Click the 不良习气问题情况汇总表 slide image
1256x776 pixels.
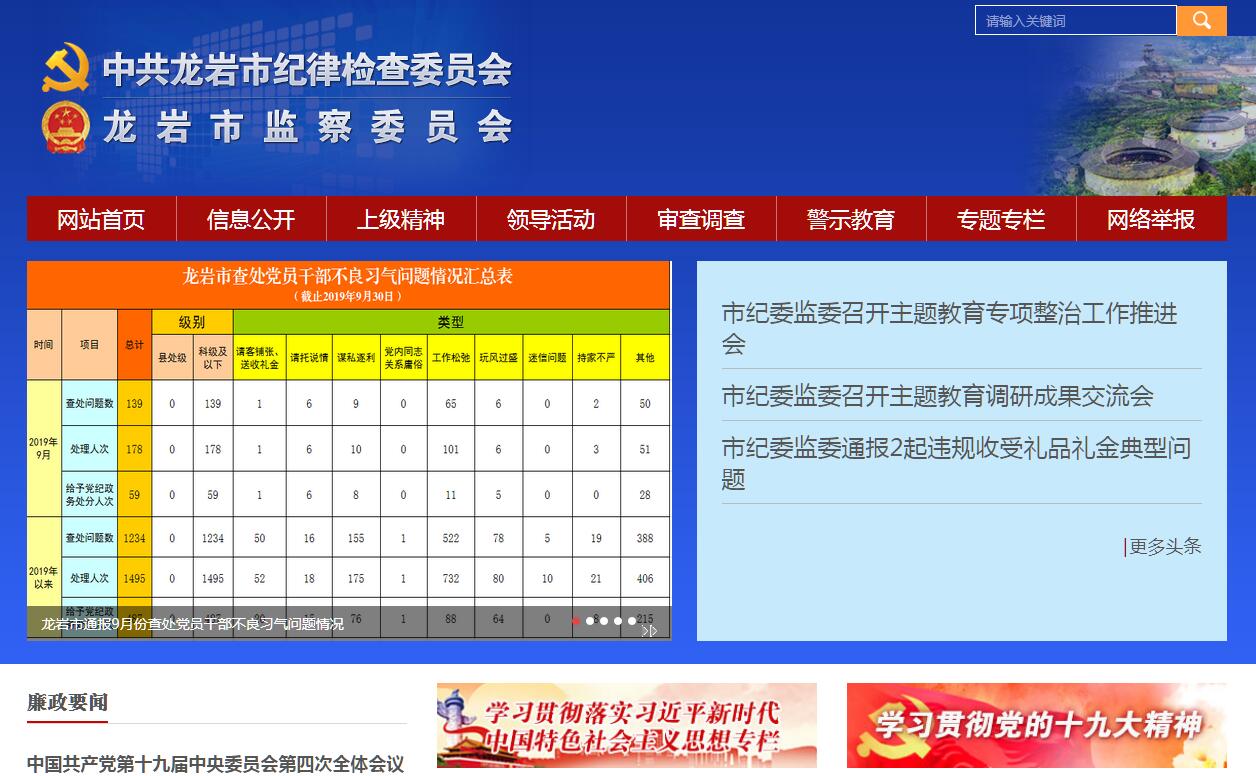349,450
